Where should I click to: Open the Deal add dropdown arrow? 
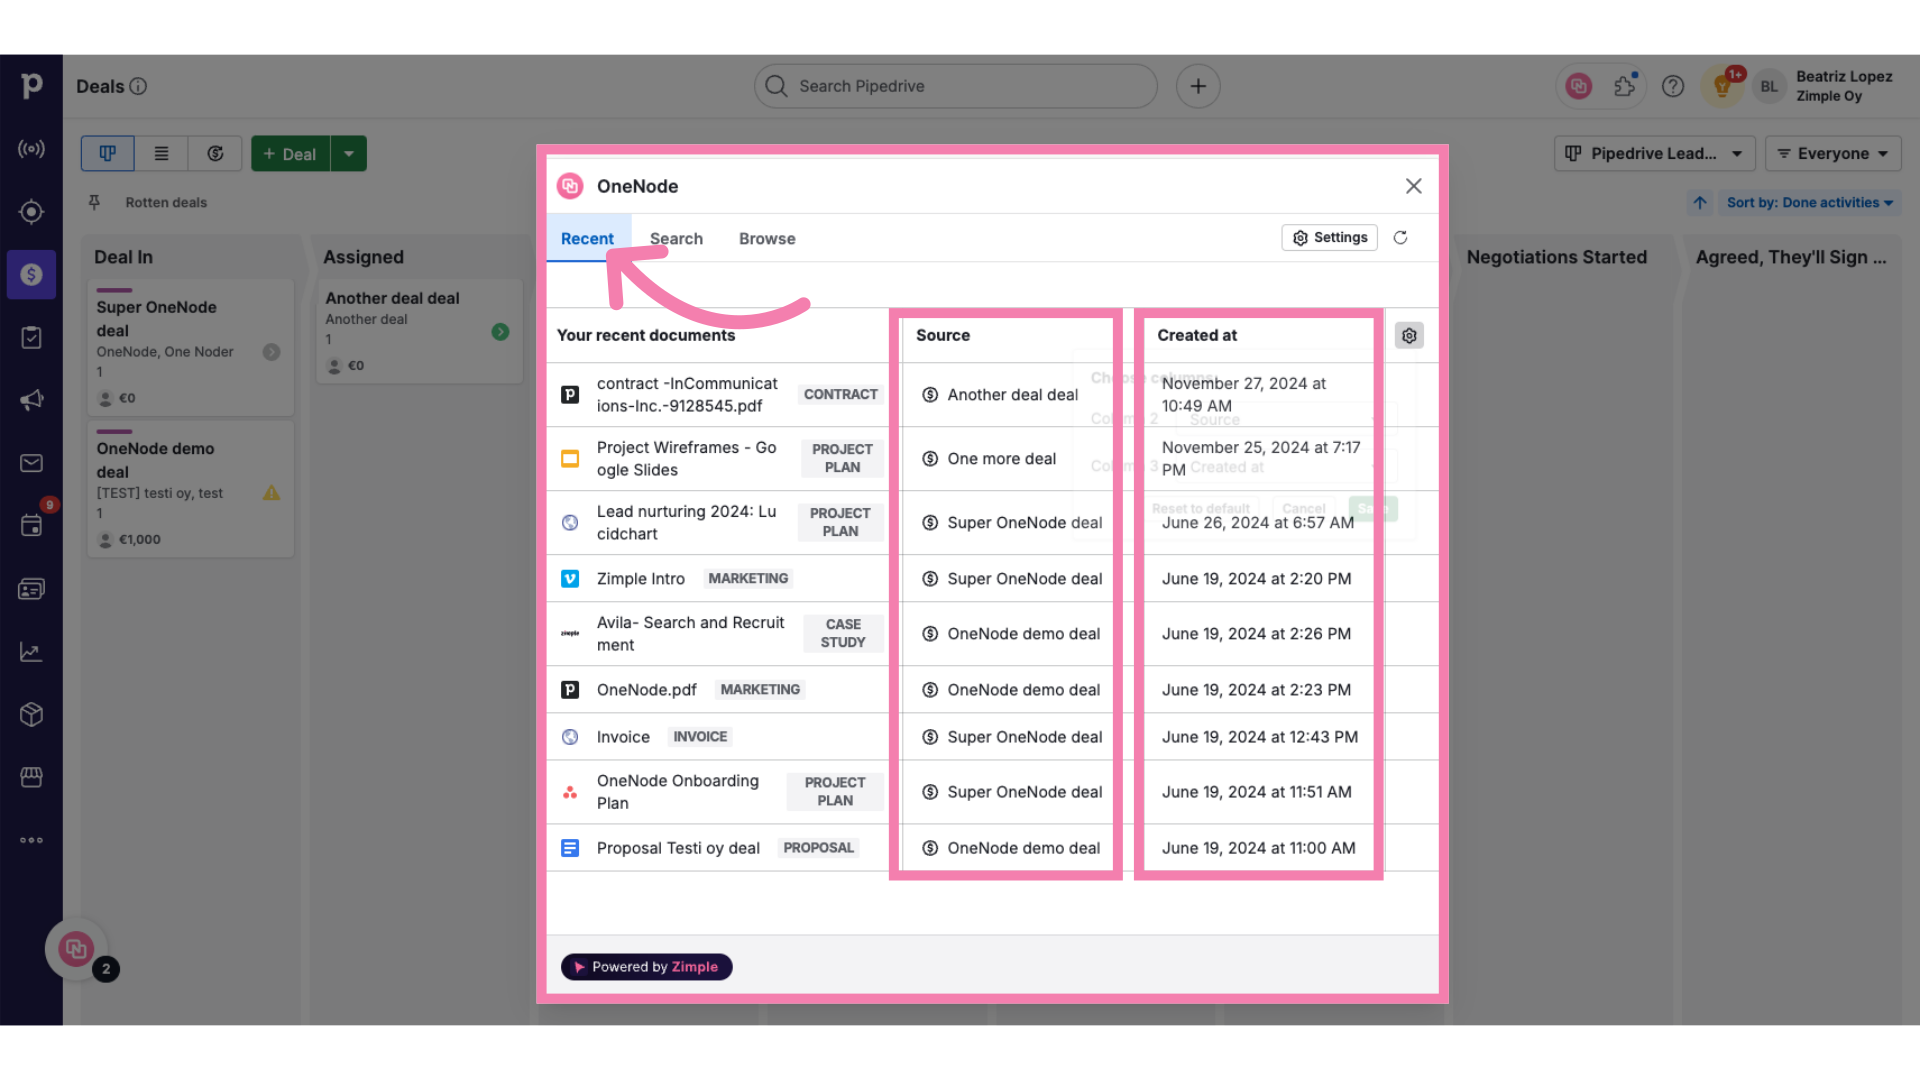point(349,153)
